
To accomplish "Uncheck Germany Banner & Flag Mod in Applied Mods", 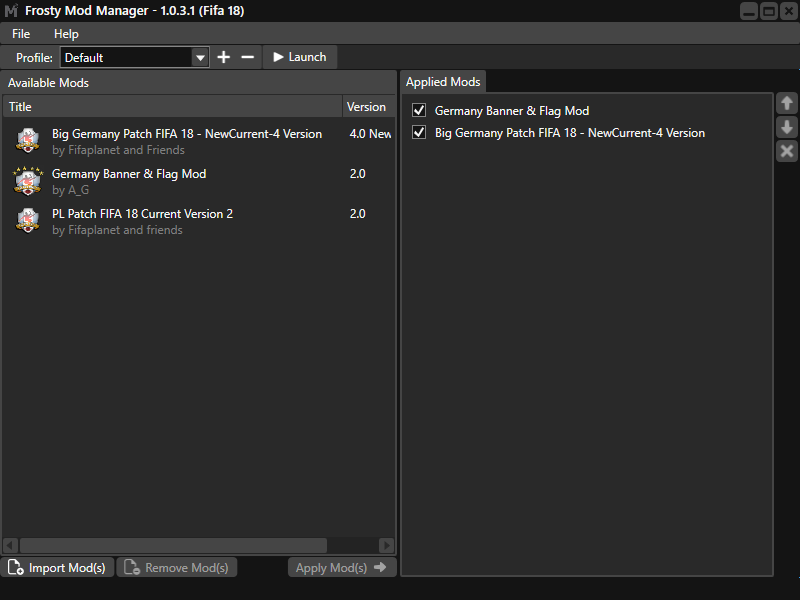I will 419,110.
